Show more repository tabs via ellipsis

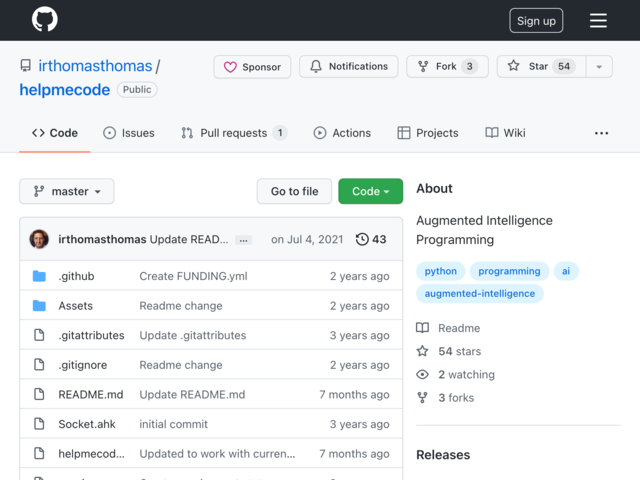click(x=601, y=133)
